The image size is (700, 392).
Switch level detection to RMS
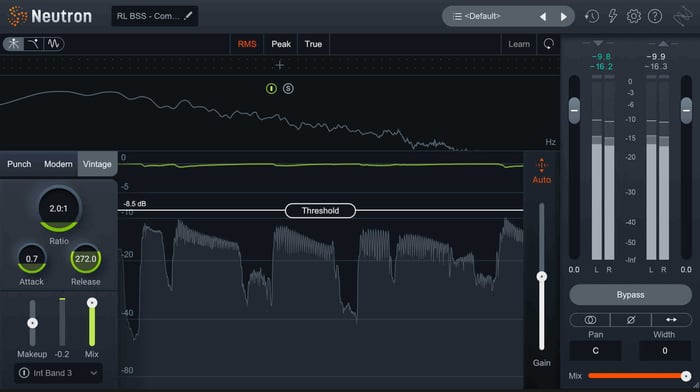[x=247, y=44]
